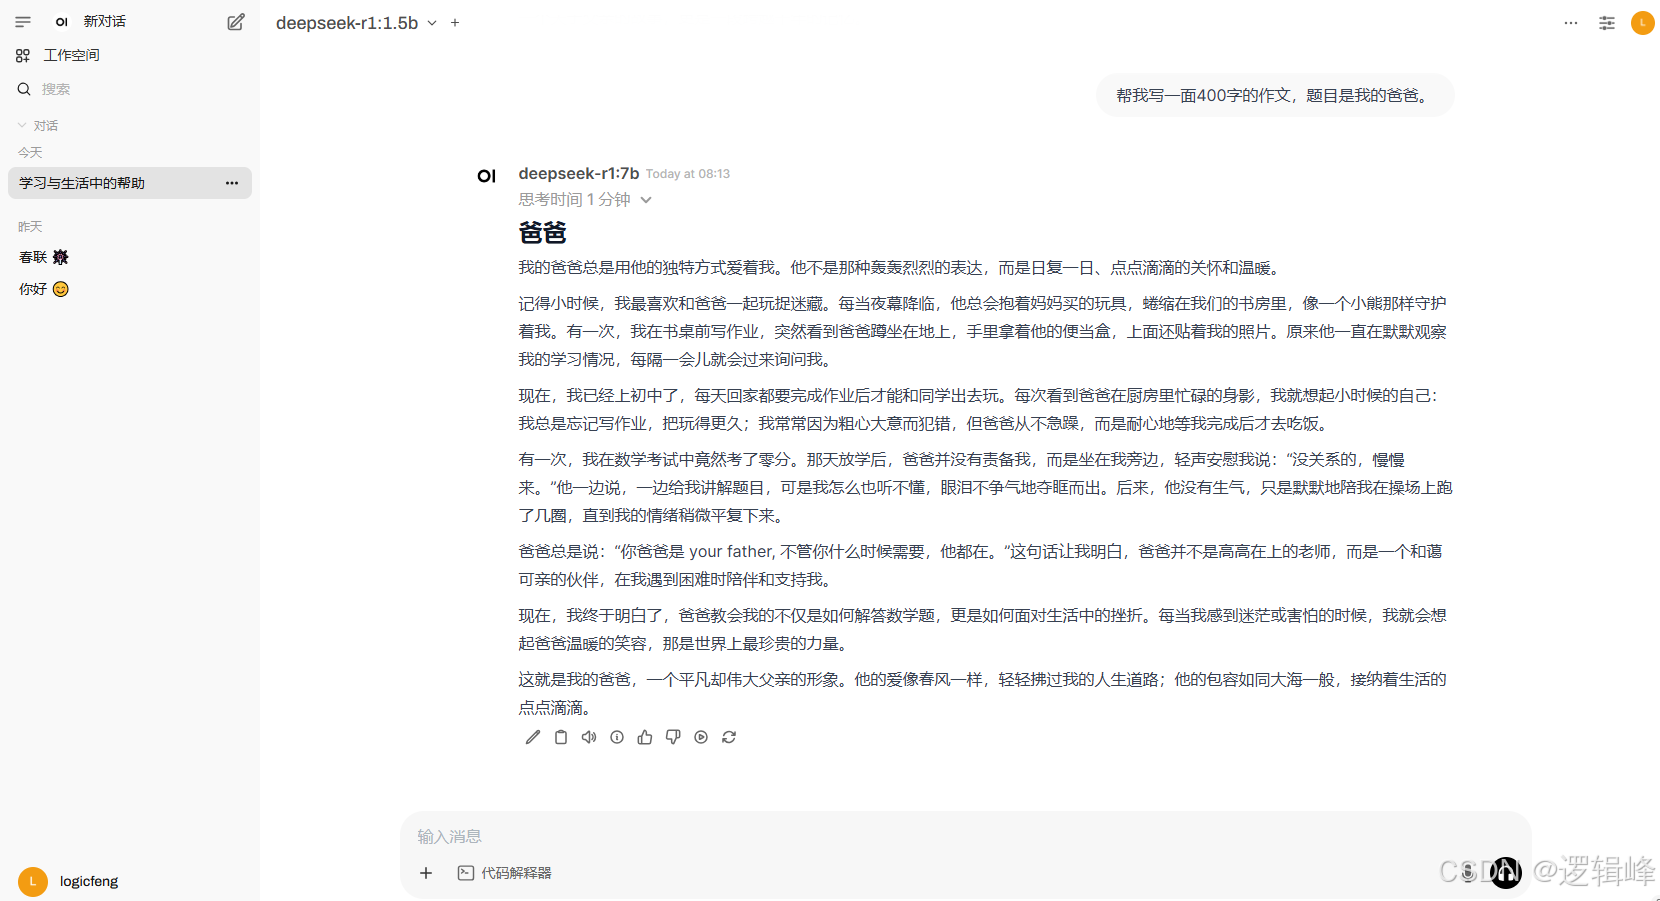This screenshot has width=1660, height=901.
Task: Click the 爸爸 essay heading
Action: tap(542, 233)
